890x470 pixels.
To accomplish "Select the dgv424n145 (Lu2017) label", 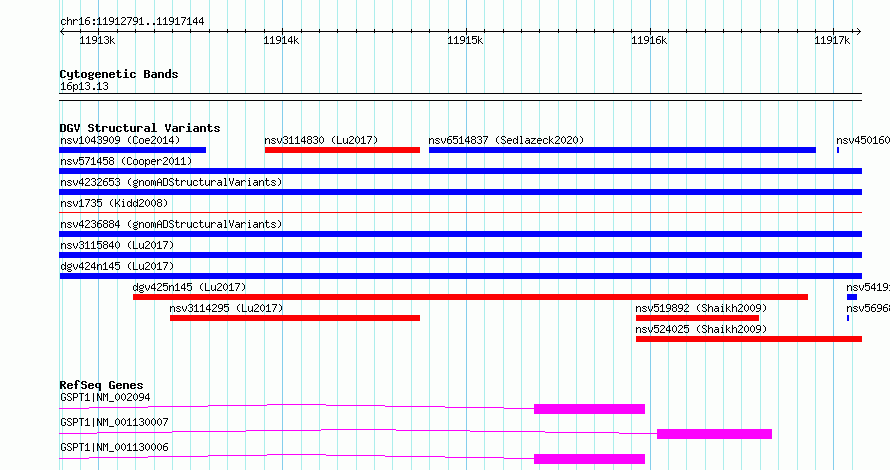I will click(117, 266).
